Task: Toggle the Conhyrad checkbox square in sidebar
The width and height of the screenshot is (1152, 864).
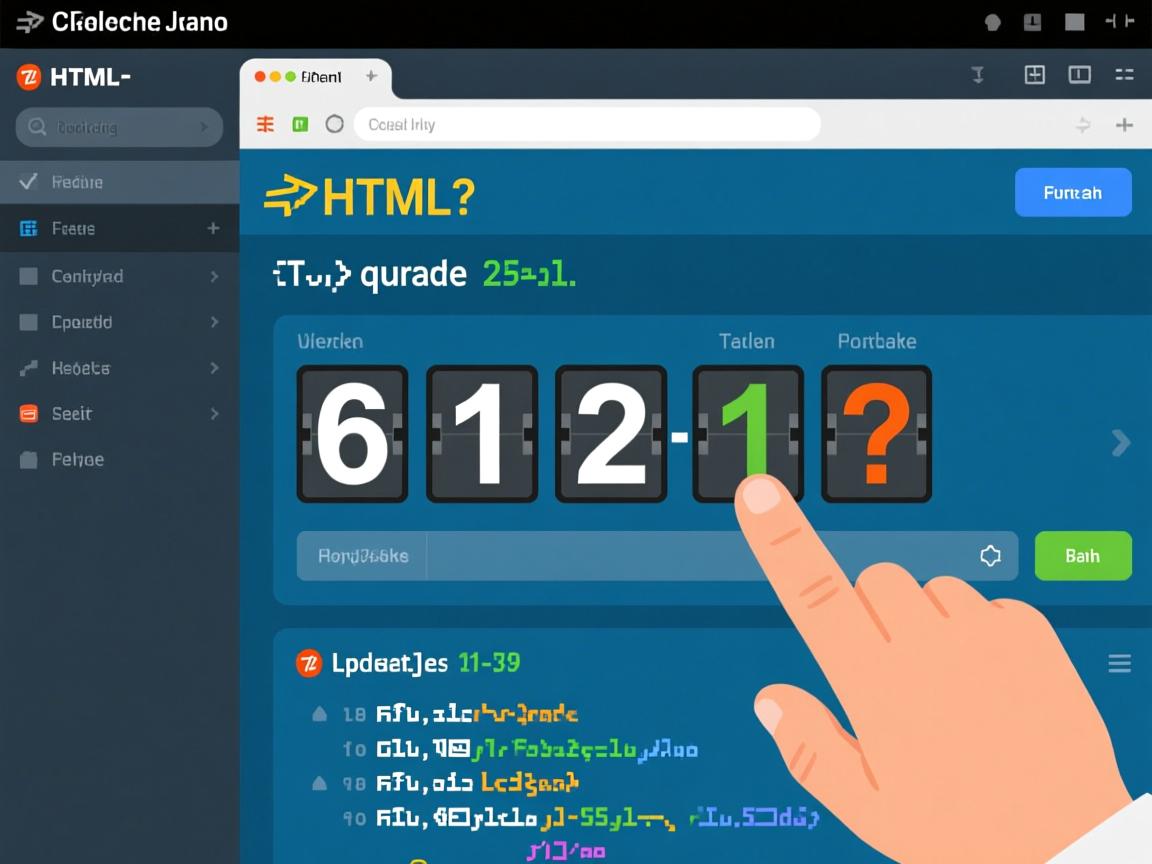Action: tap(29, 276)
